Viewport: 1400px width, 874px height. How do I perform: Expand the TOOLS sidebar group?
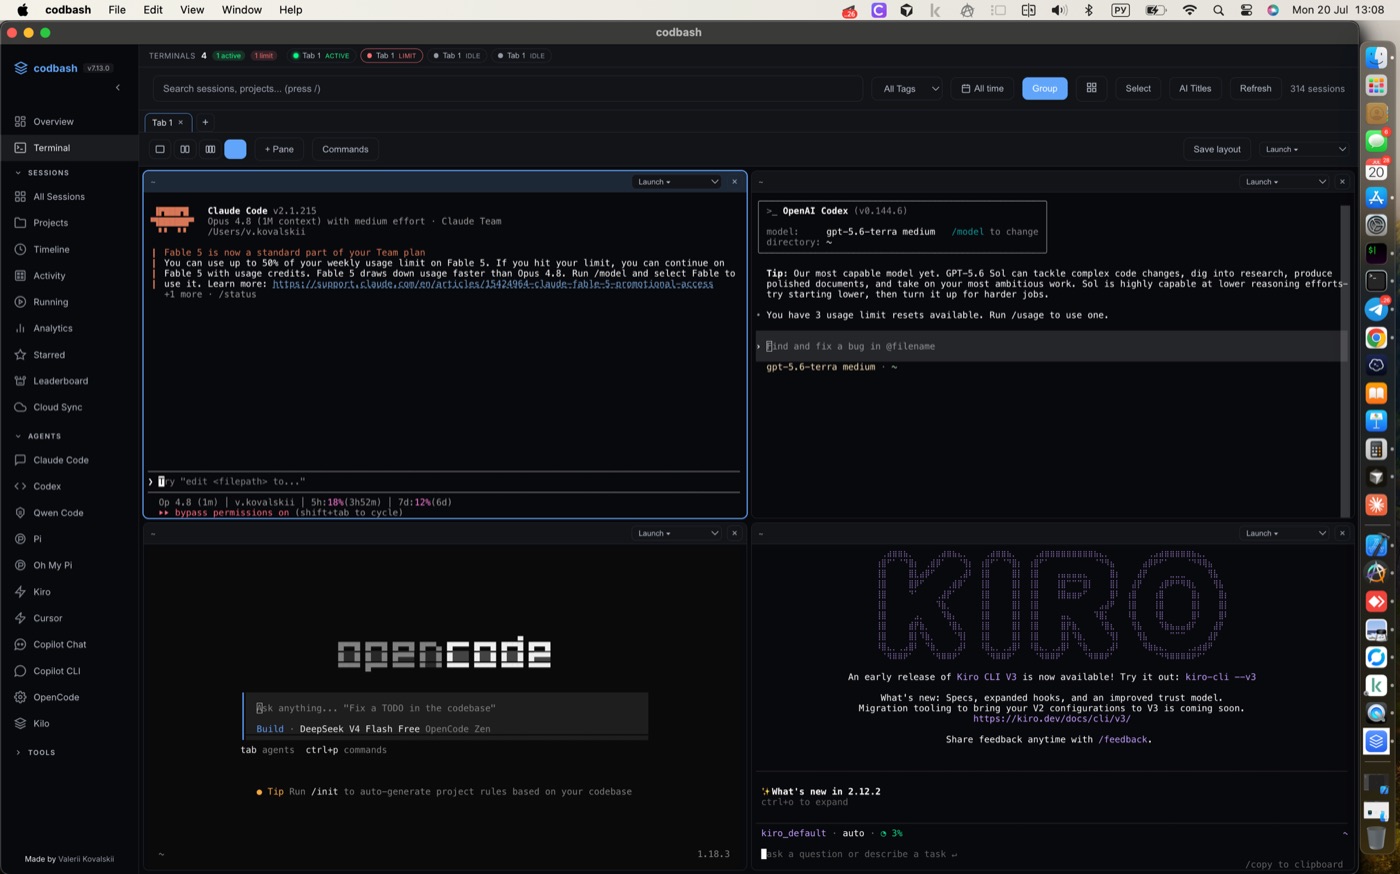36,752
